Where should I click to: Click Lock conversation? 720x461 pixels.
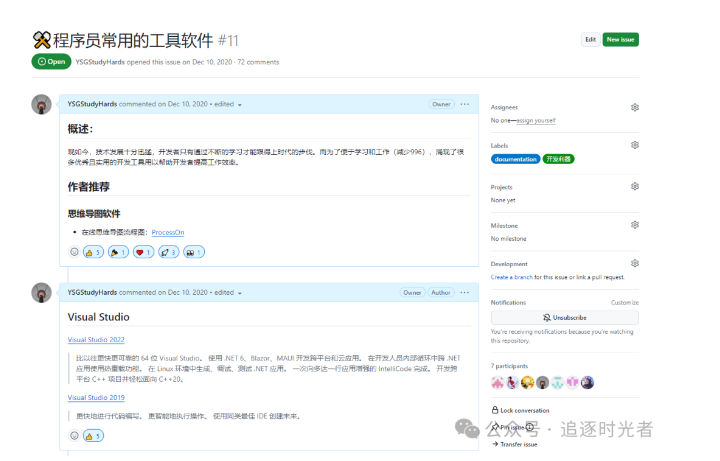point(520,410)
